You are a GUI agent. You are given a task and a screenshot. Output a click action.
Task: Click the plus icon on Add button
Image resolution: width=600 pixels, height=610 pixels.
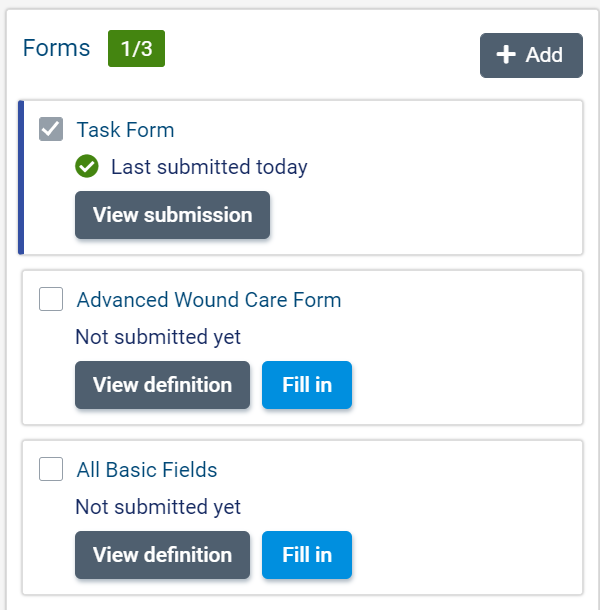[x=506, y=55]
